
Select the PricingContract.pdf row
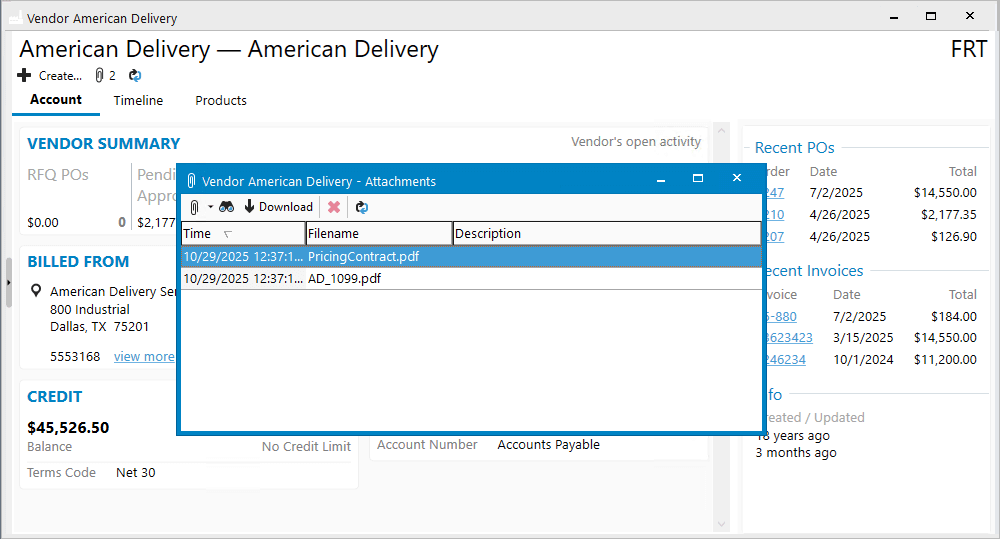coord(363,257)
